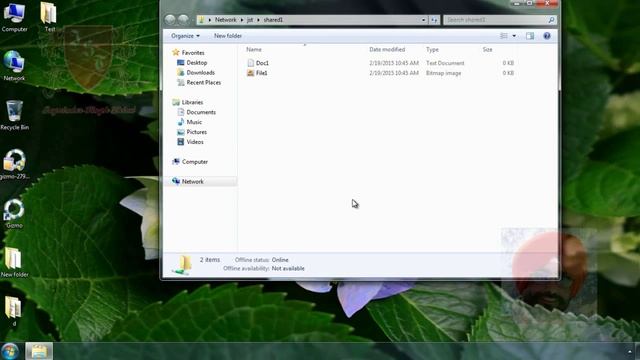Select Downloads under Favorites

pyautogui.click(x=200, y=73)
